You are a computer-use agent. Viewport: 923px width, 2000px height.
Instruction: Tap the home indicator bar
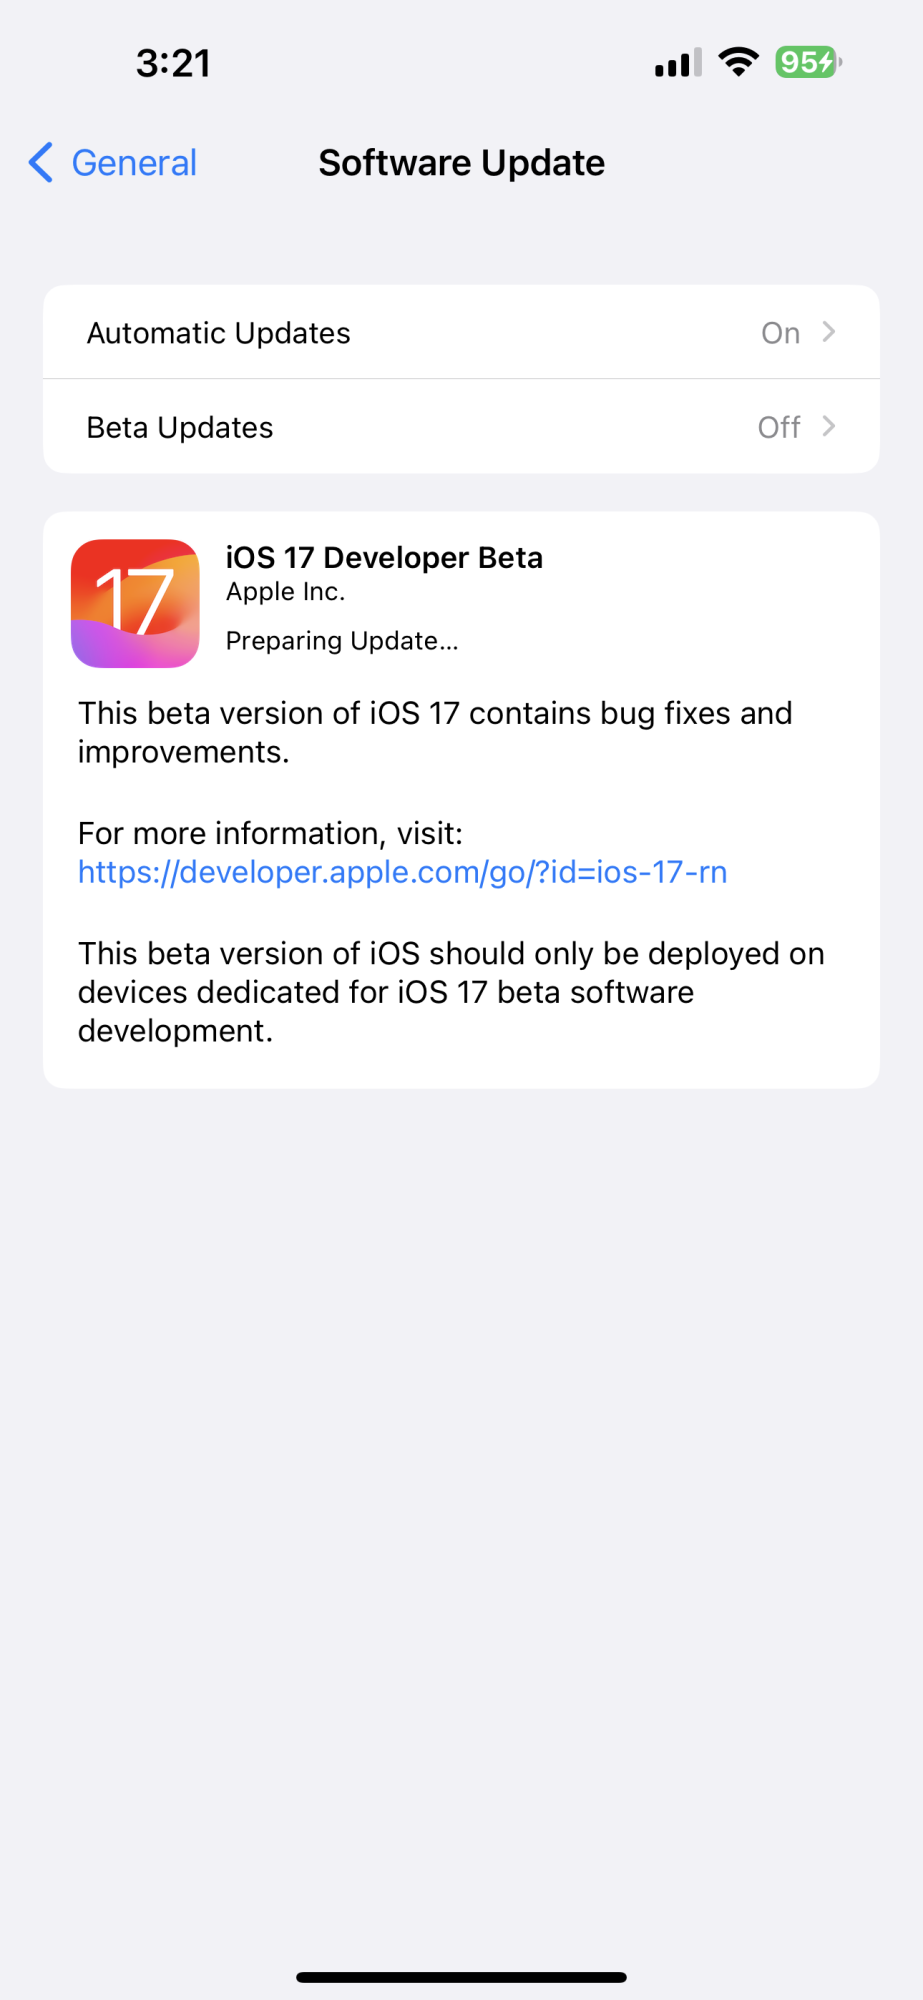(x=461, y=1977)
